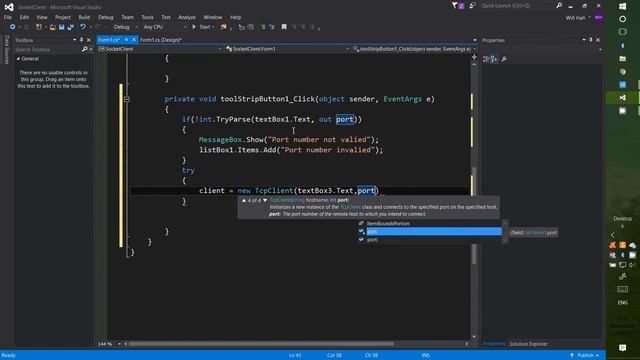
Task: Save the file with the Save icon
Action: (62, 27)
